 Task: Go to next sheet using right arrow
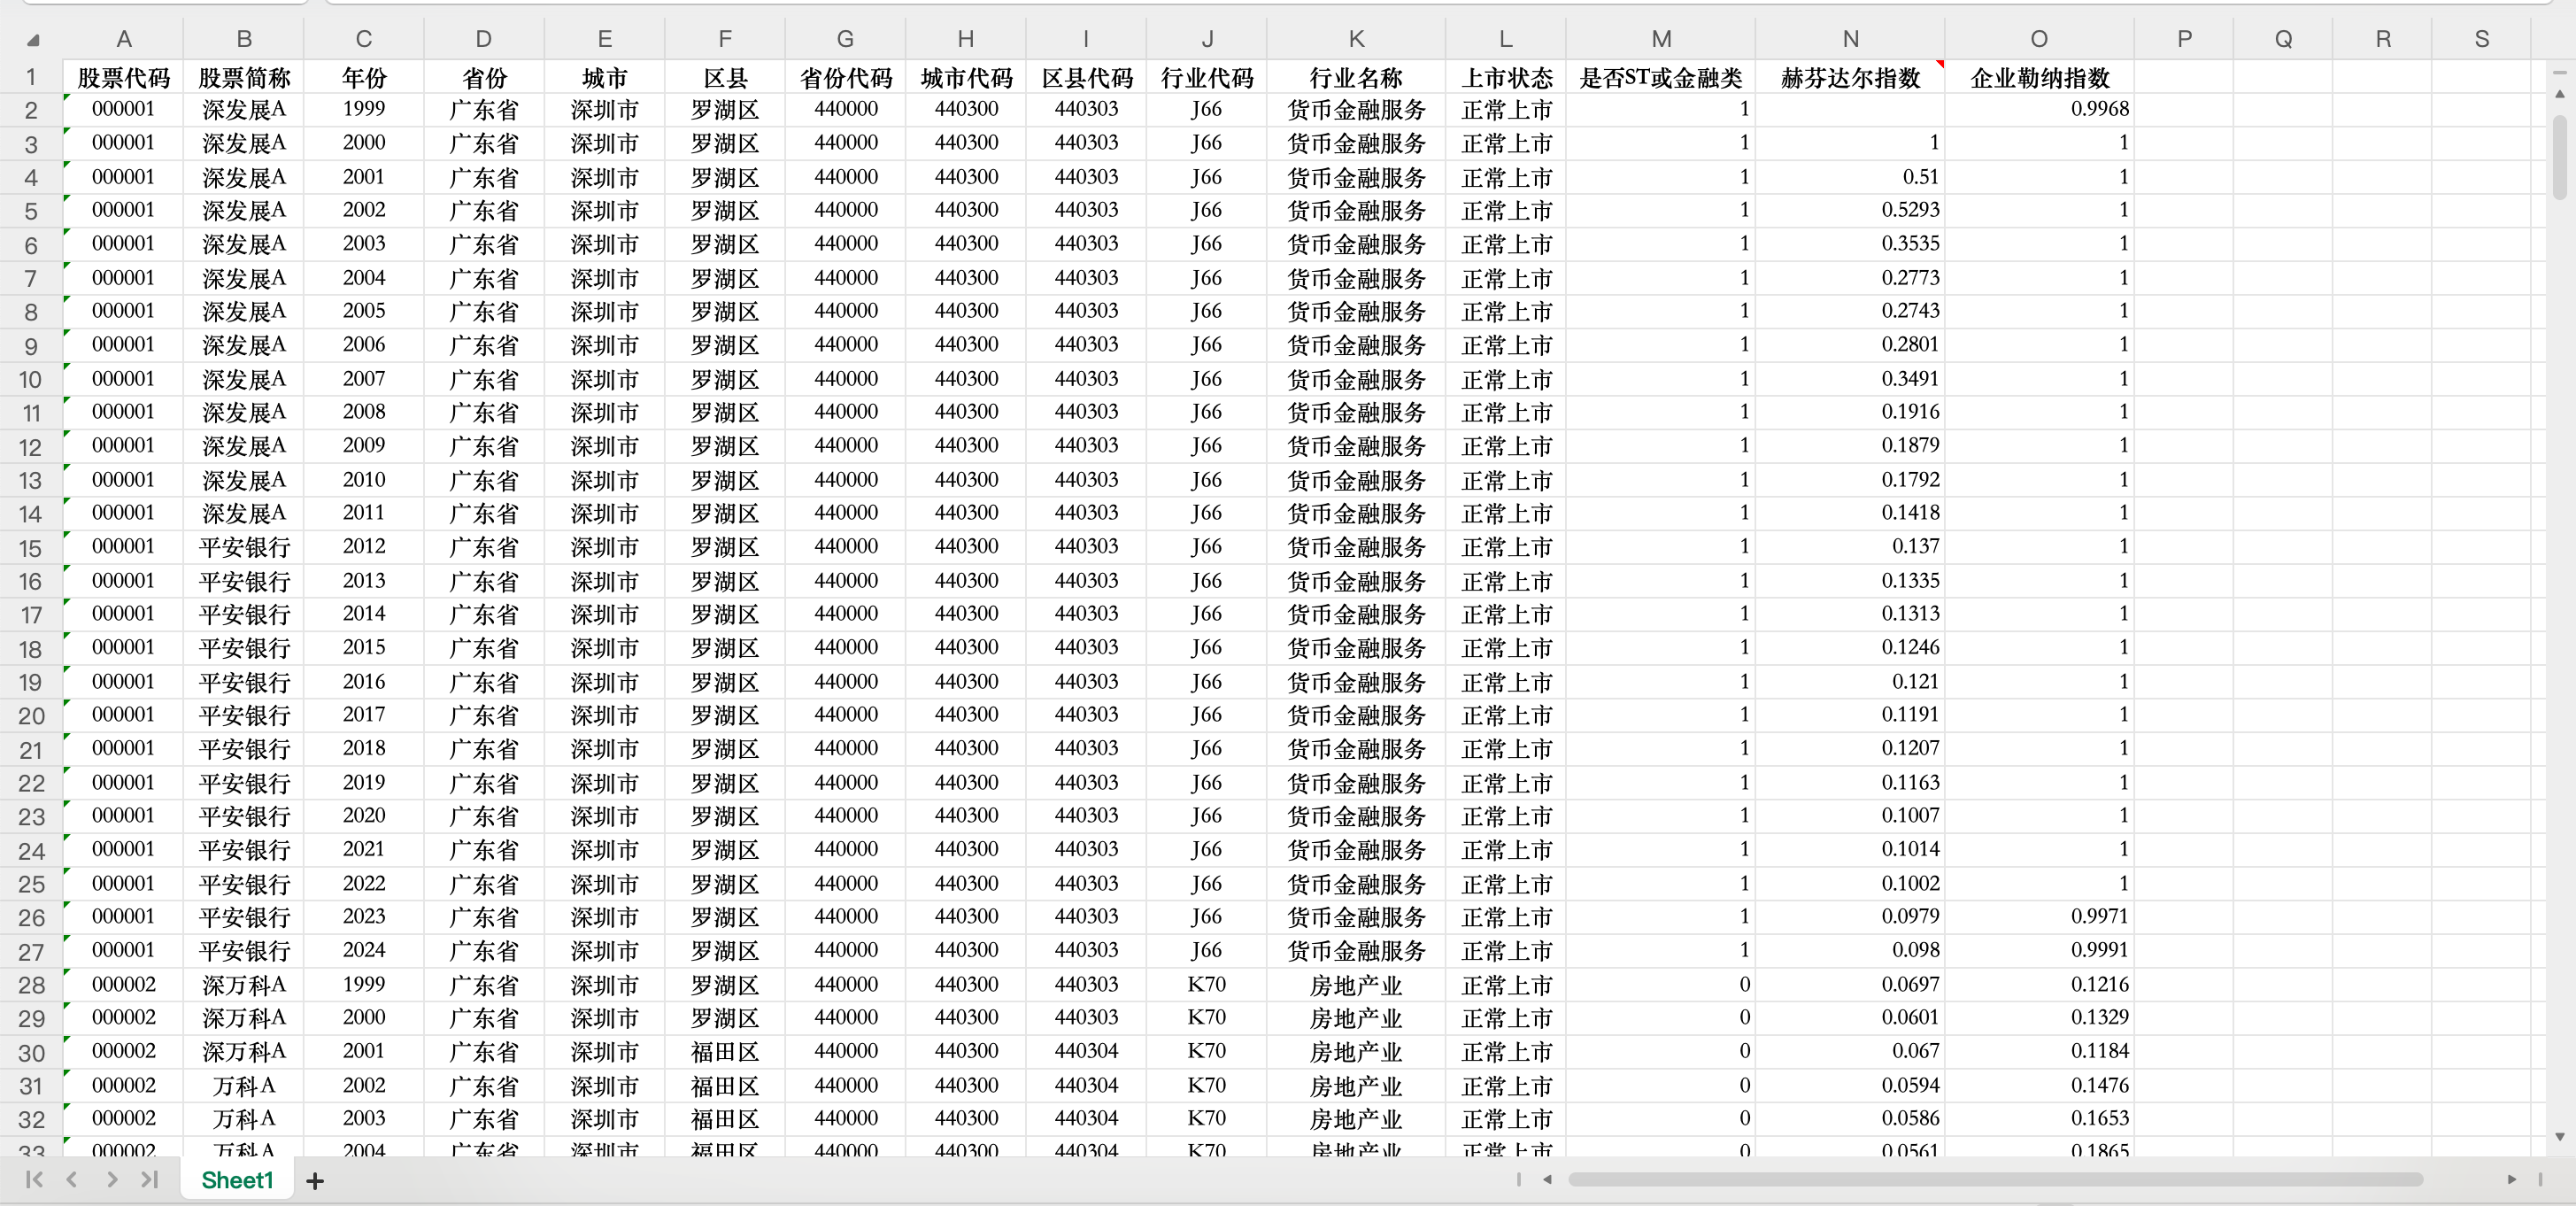[112, 1180]
